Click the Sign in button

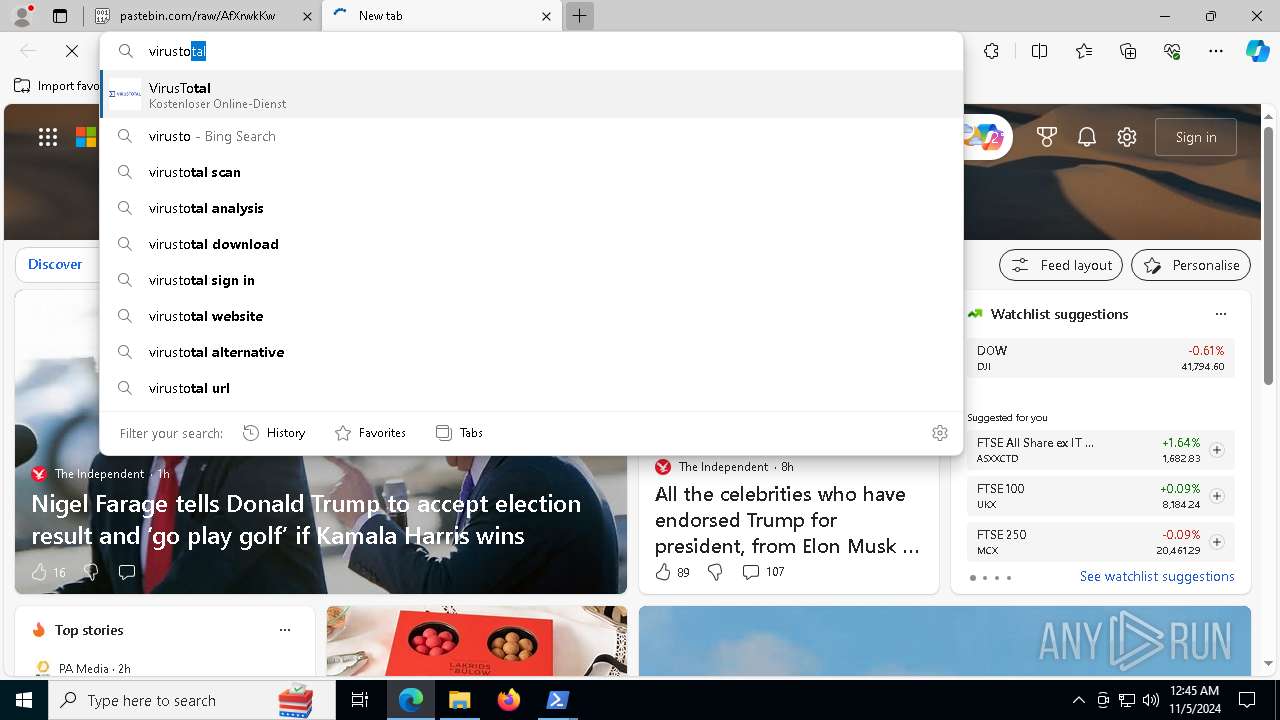[1196, 137]
